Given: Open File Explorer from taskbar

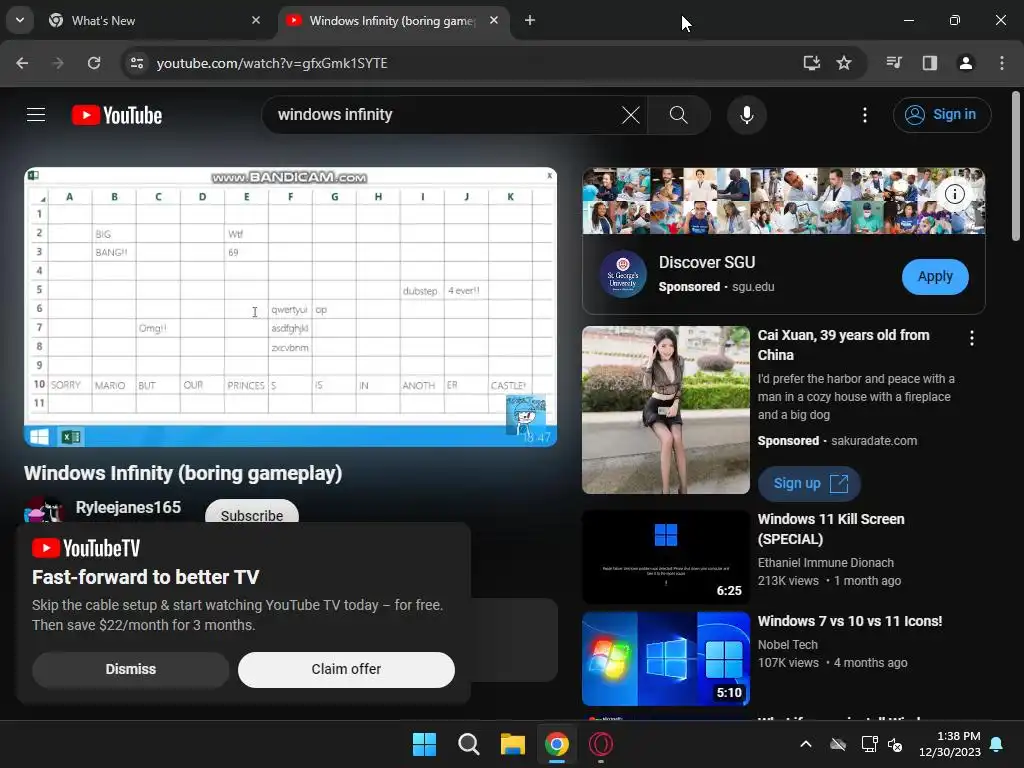Looking at the screenshot, I should tap(513, 744).
